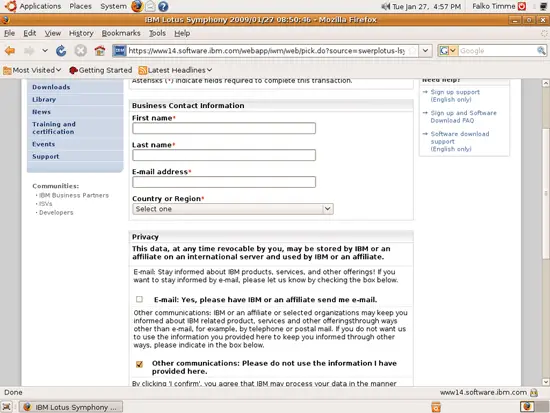Click the URL address field

click(x=267, y=51)
